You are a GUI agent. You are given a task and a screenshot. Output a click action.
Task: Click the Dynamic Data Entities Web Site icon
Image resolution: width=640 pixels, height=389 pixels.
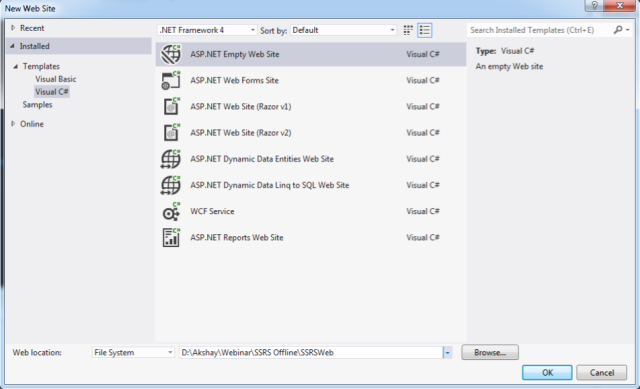point(171,159)
